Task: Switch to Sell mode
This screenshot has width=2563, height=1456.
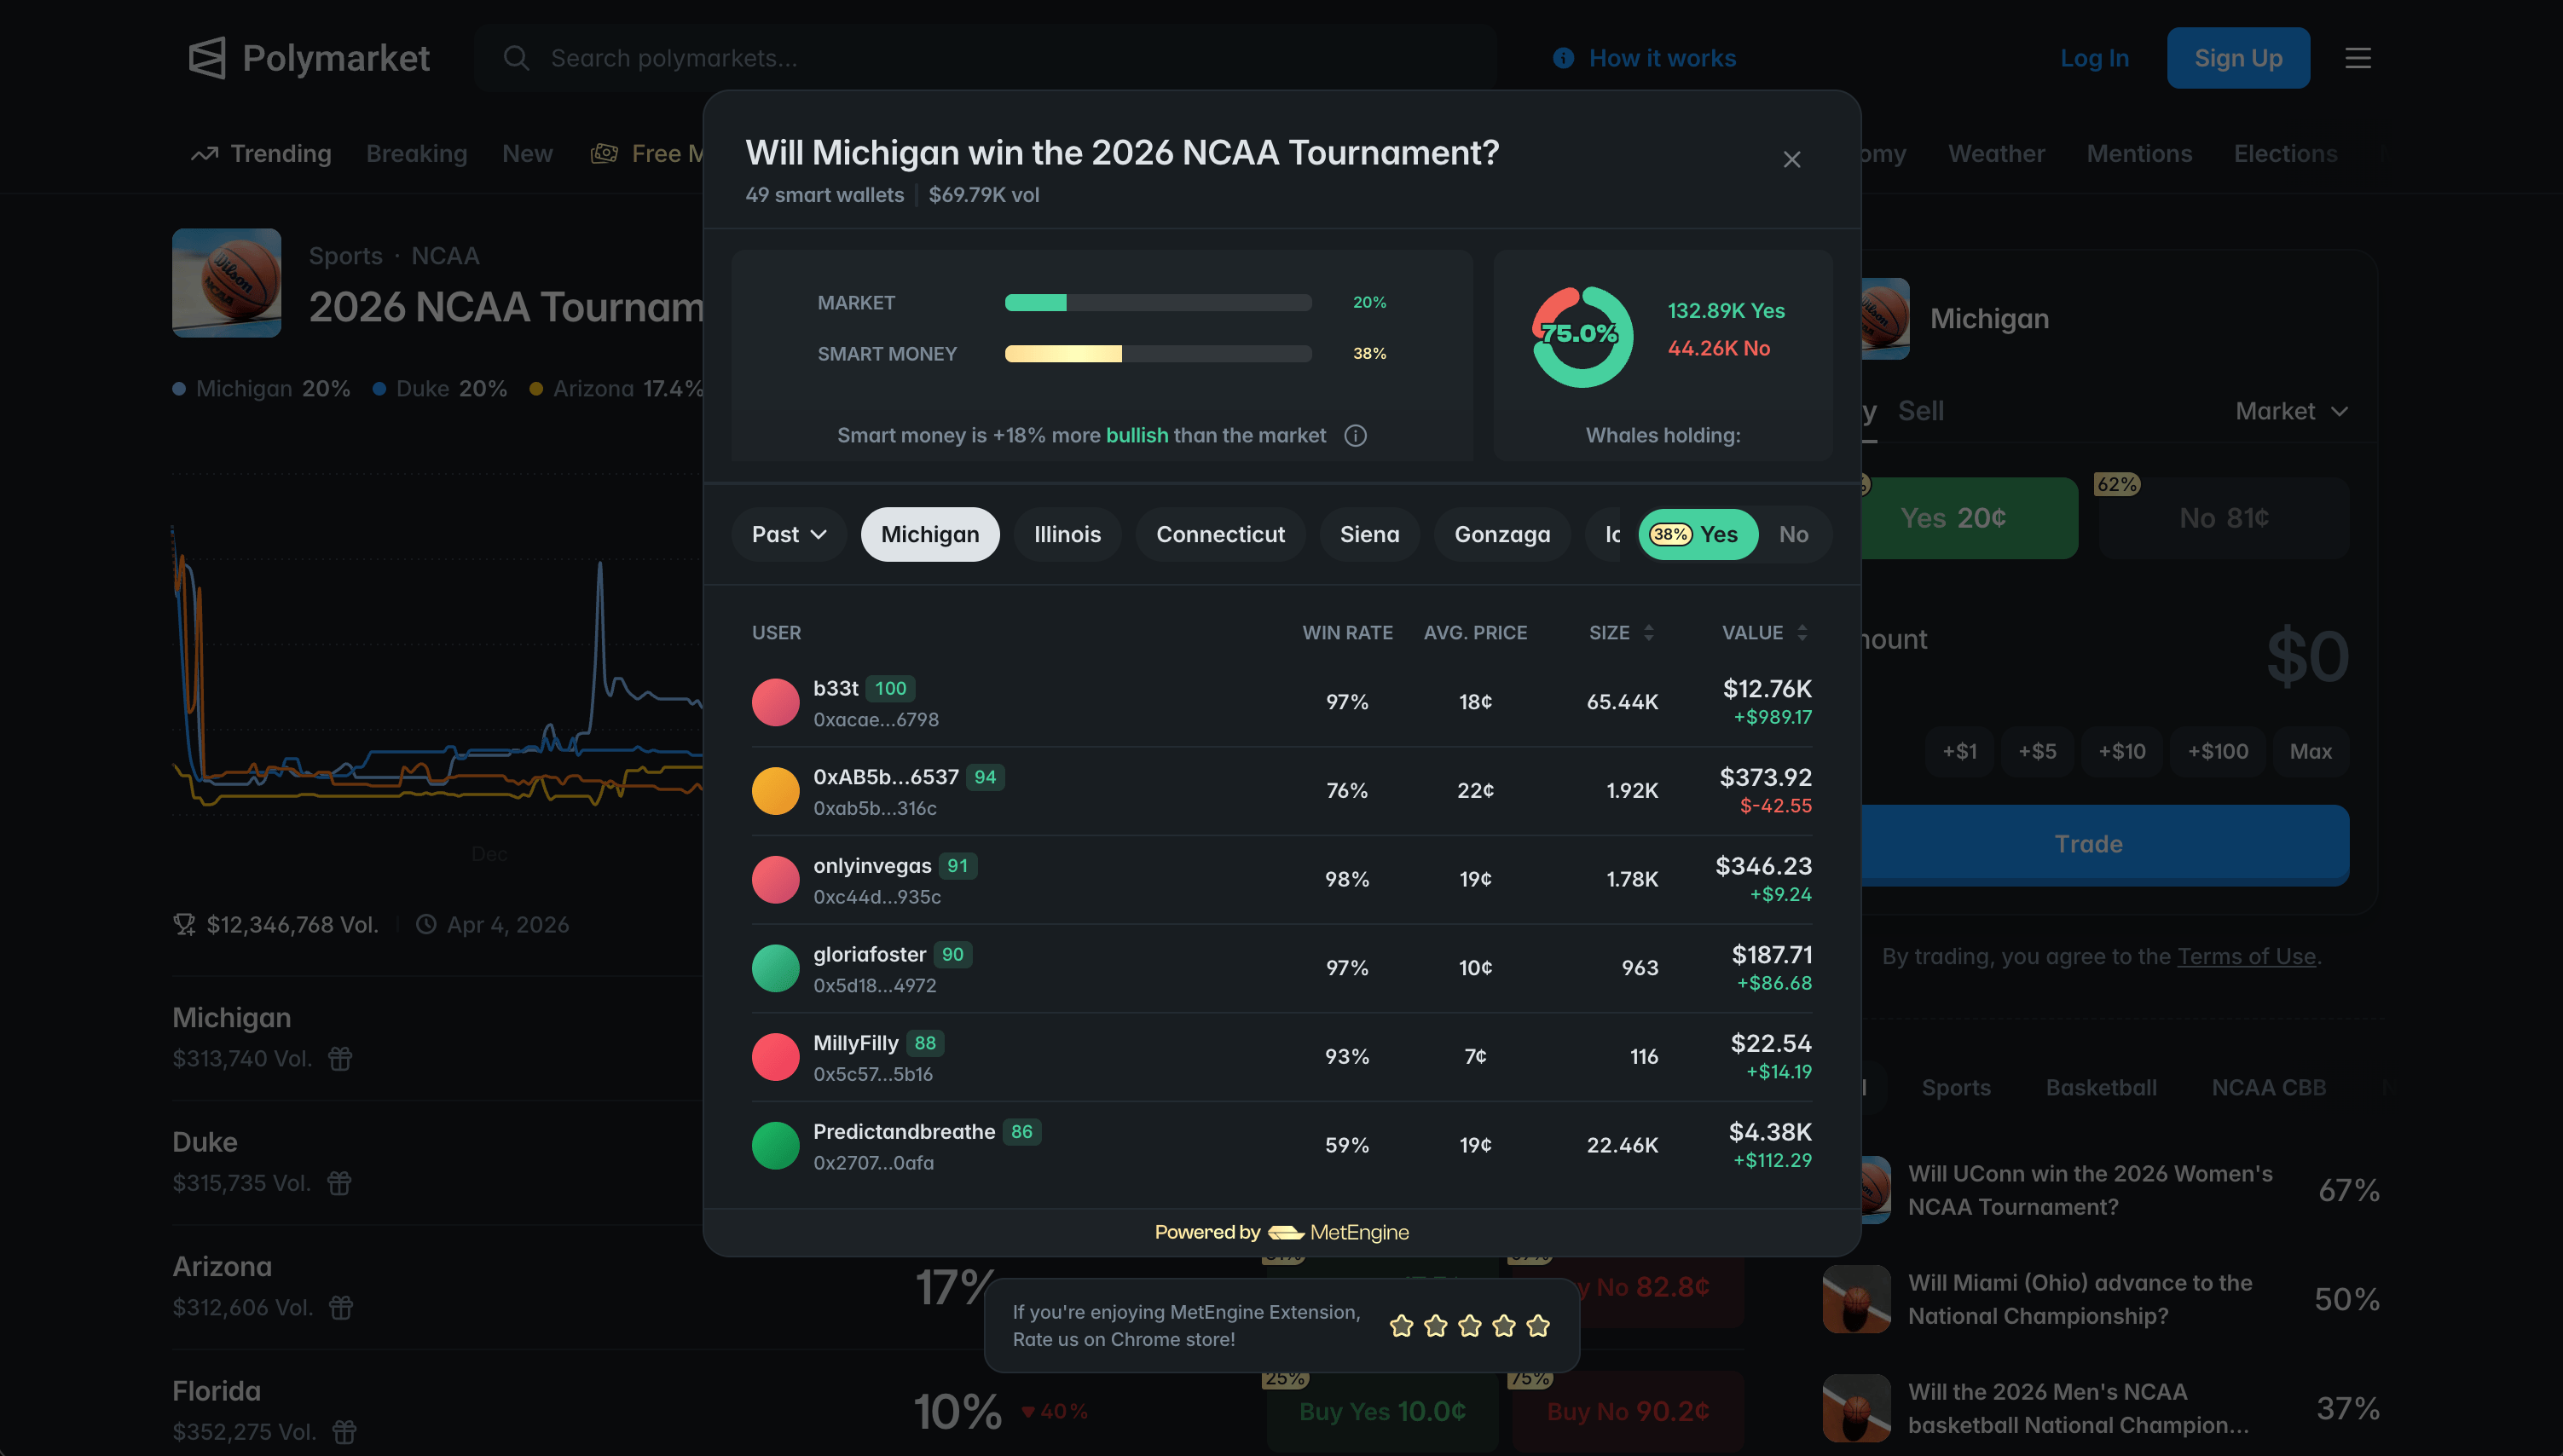Action: pos(1920,411)
